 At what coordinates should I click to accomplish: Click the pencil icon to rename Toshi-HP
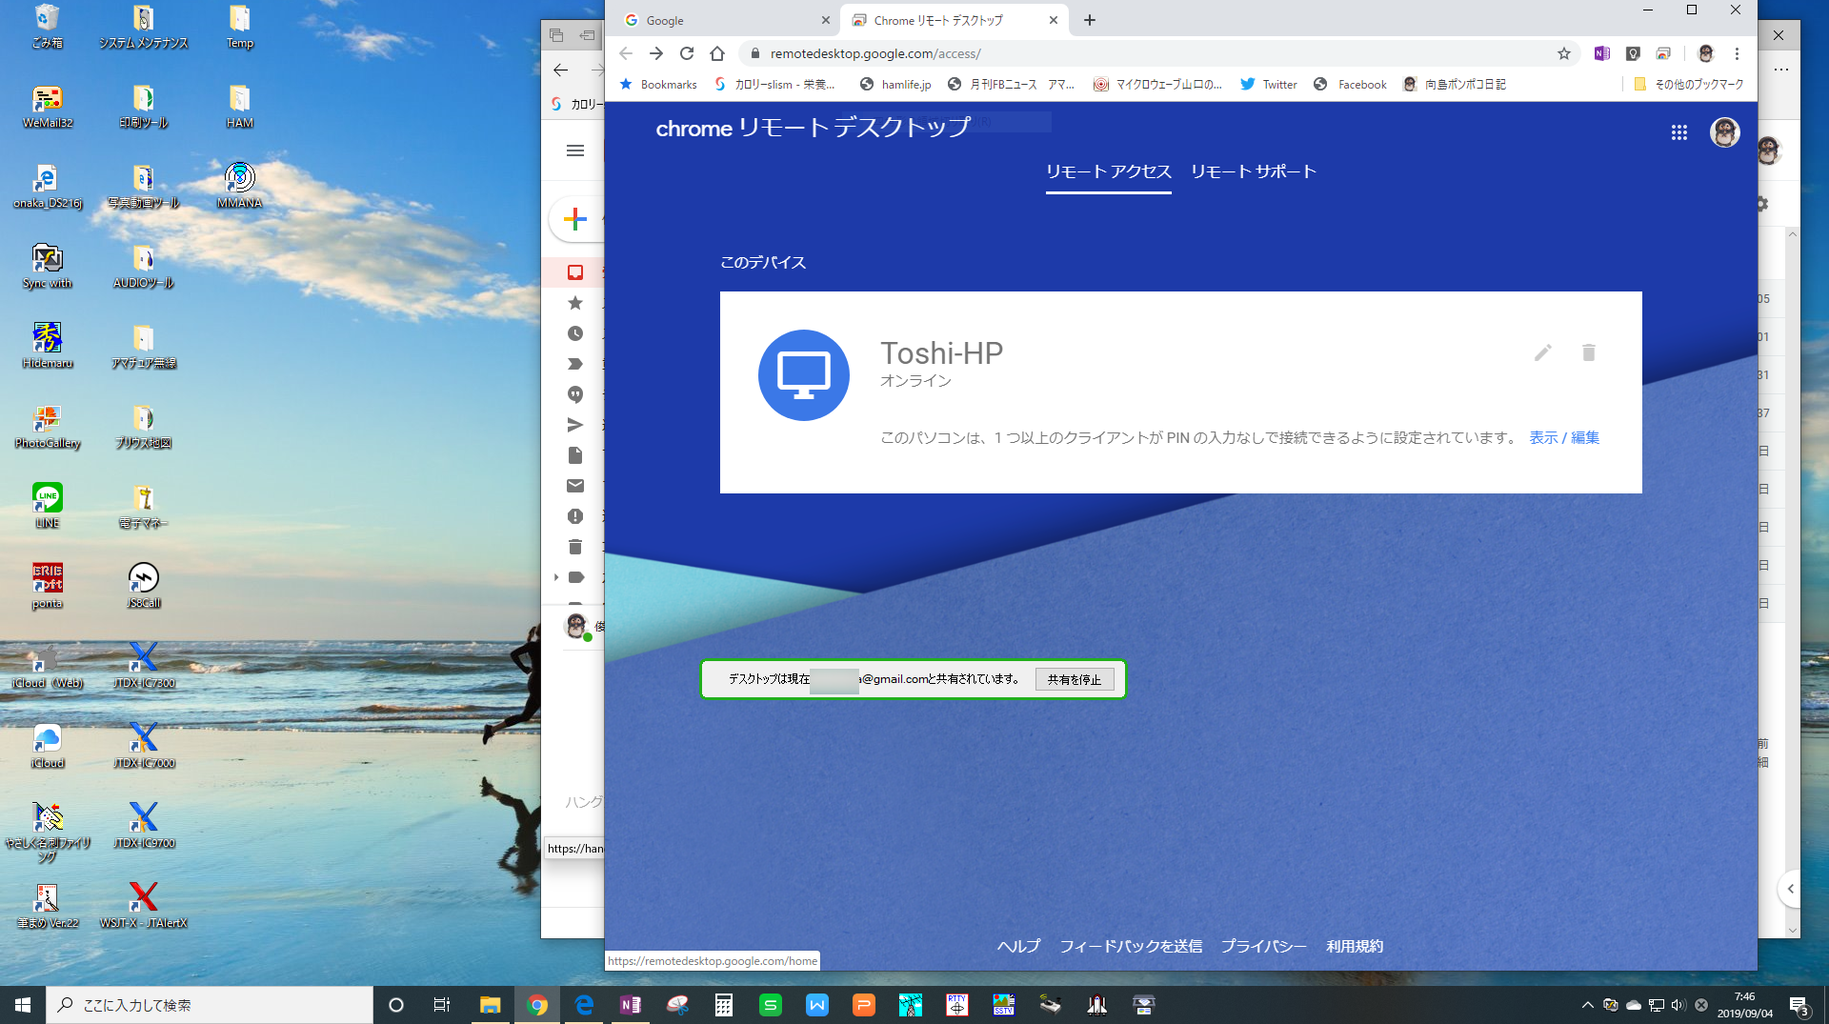(x=1543, y=352)
